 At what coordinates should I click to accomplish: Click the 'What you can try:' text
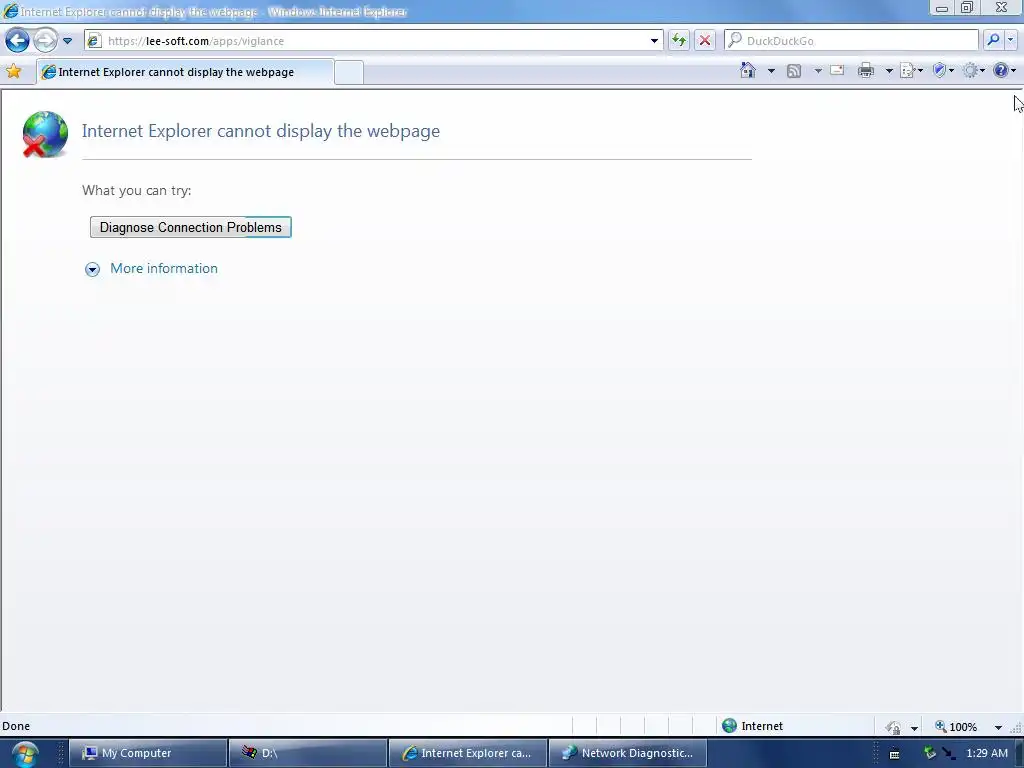point(136,190)
